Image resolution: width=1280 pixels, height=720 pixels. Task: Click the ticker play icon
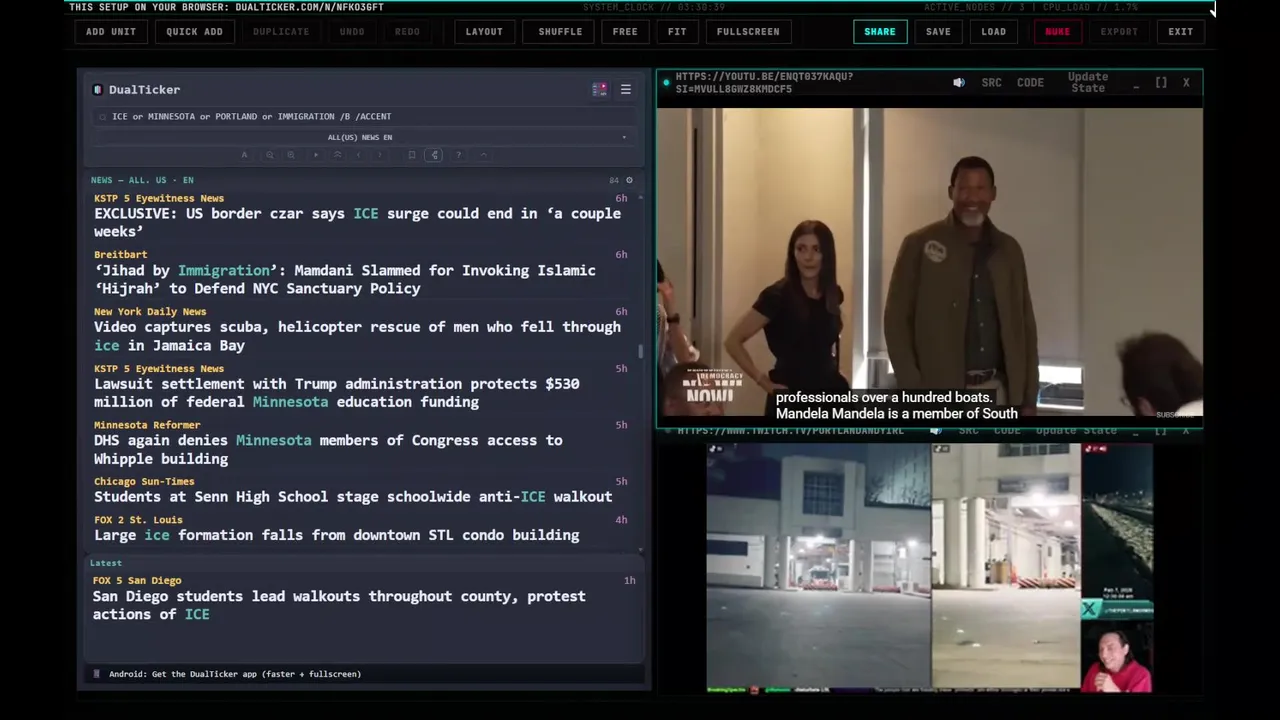click(x=316, y=155)
